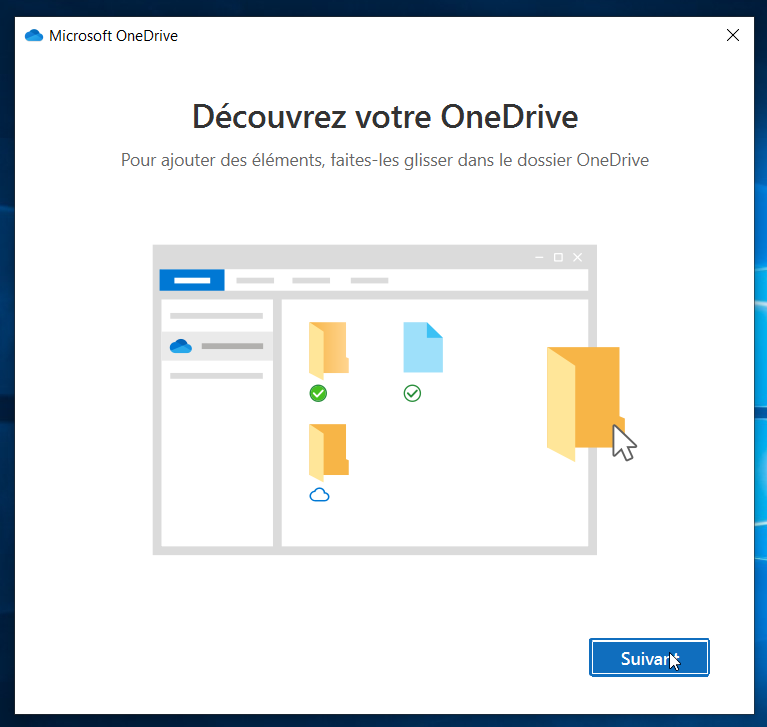Close the Microsoft OneDrive dialog
Viewport: 767px width, 727px height.
tap(733, 35)
